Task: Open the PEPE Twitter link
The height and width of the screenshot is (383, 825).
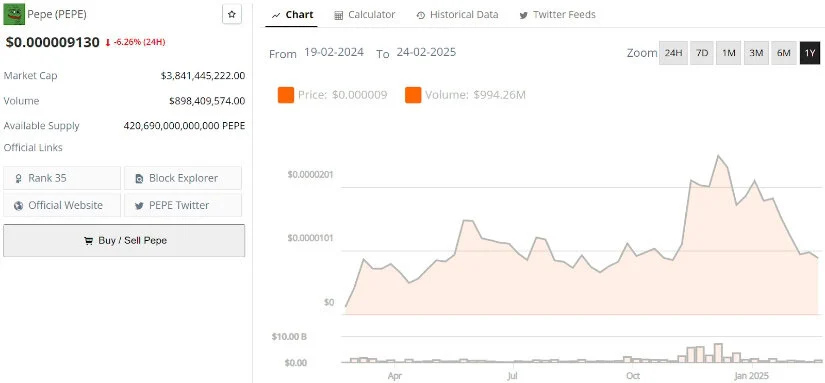Action: click(x=183, y=205)
